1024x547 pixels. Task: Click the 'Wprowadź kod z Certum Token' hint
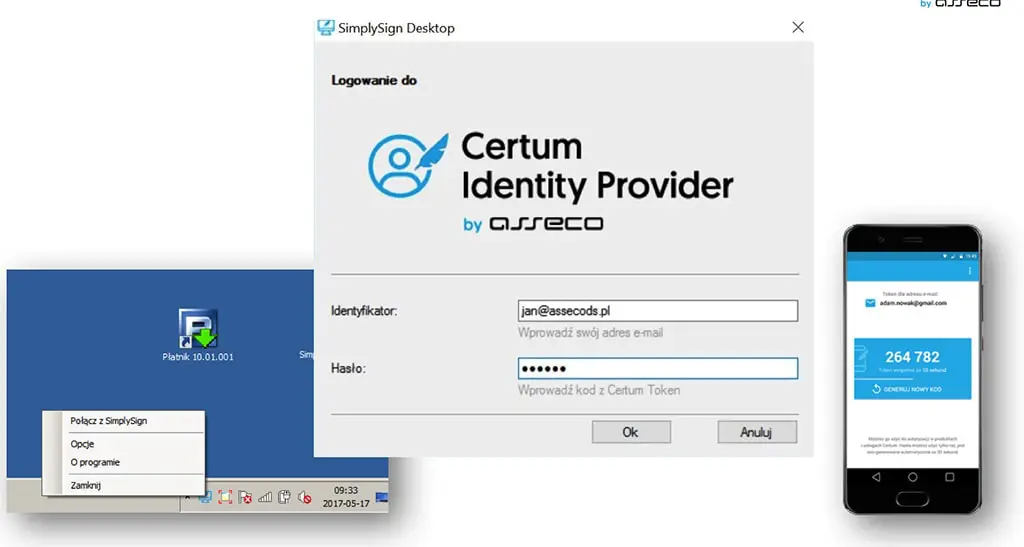click(599, 390)
